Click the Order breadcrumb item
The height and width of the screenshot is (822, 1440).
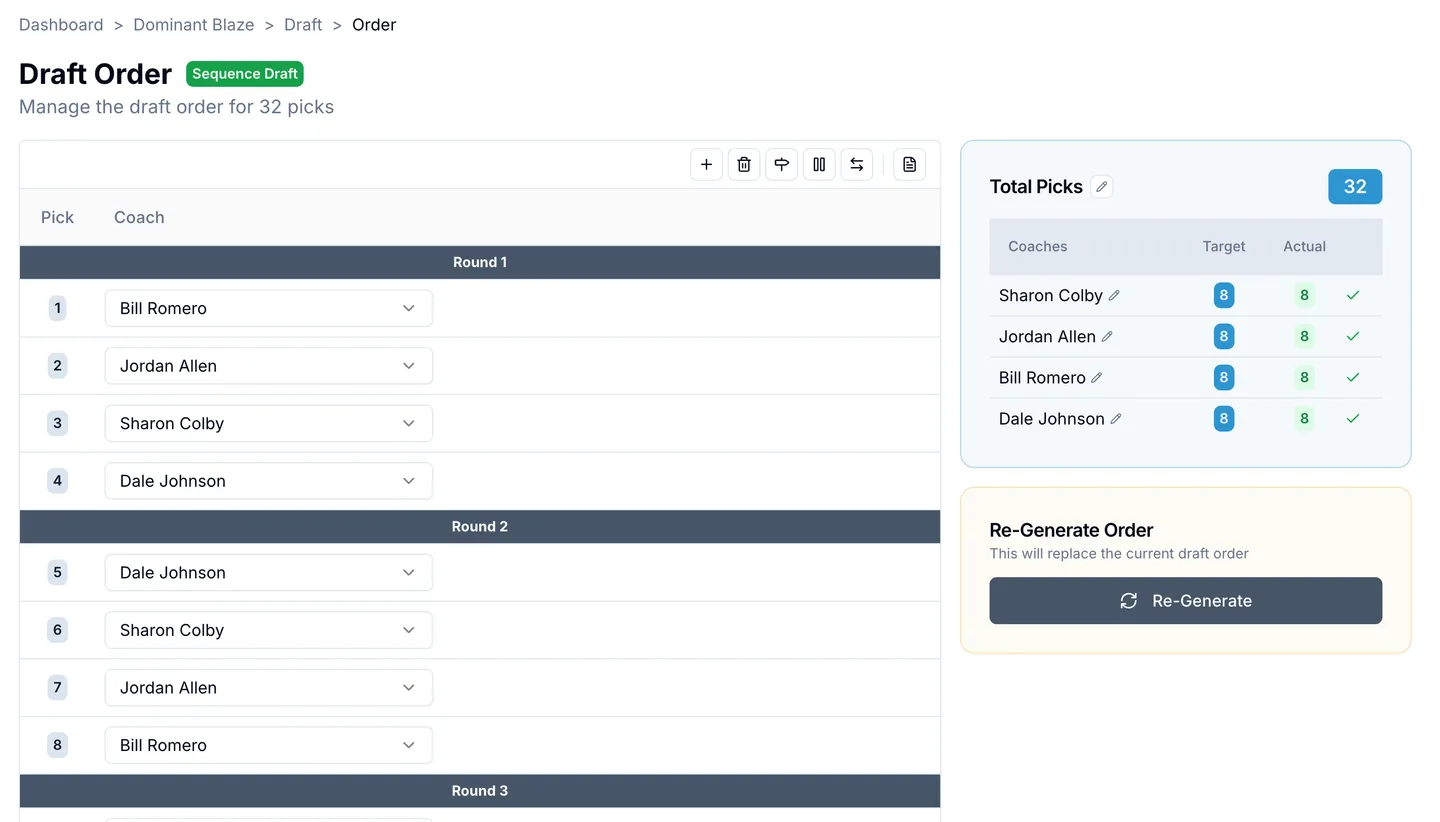click(374, 25)
